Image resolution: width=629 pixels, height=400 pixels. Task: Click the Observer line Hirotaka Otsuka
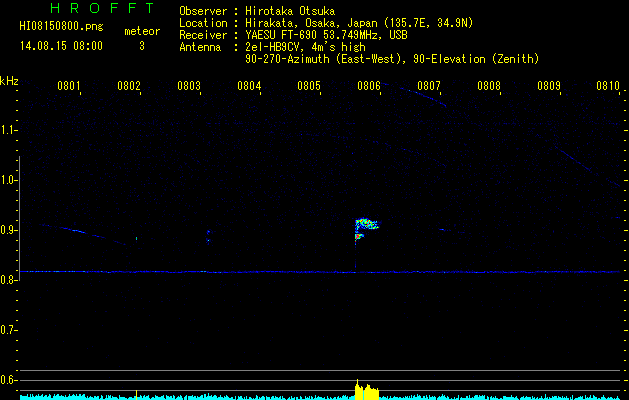click(x=257, y=11)
